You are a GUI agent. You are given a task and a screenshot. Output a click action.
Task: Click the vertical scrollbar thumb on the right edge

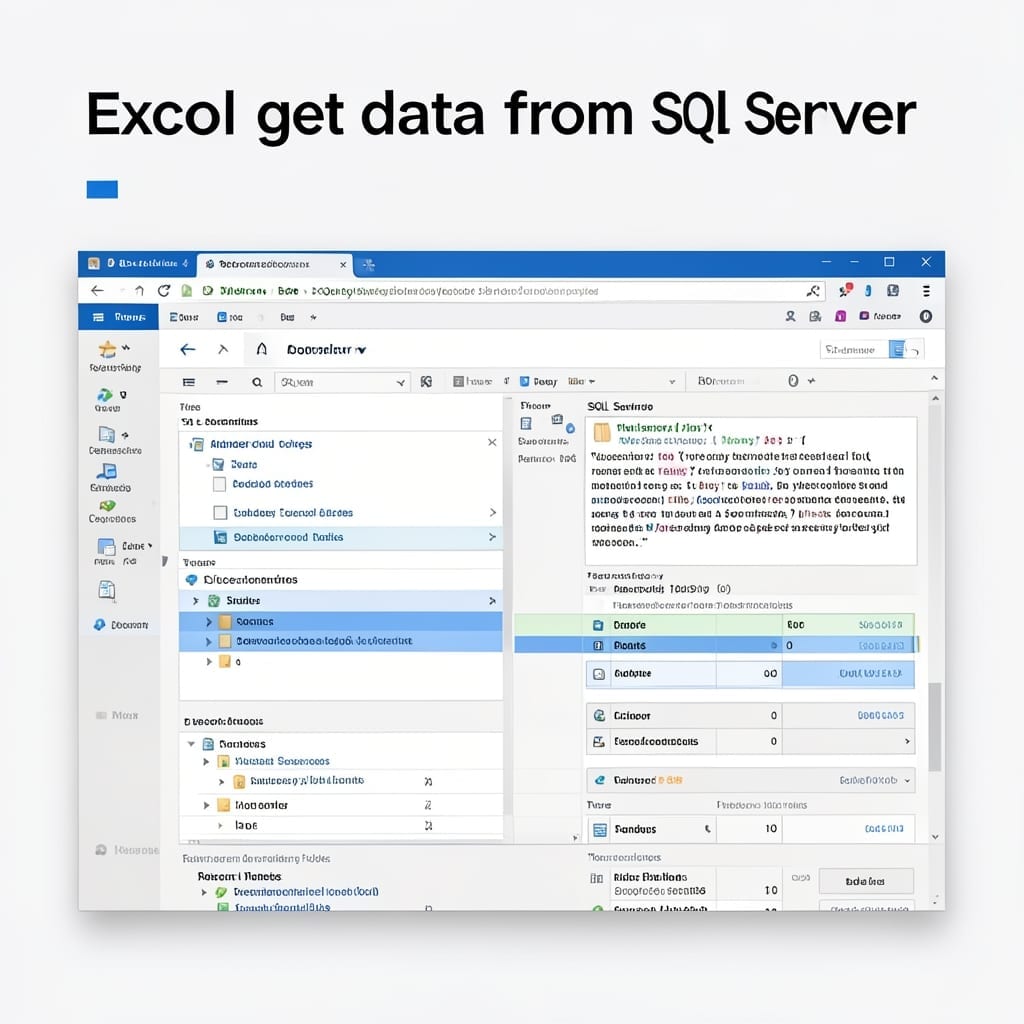coord(935,727)
